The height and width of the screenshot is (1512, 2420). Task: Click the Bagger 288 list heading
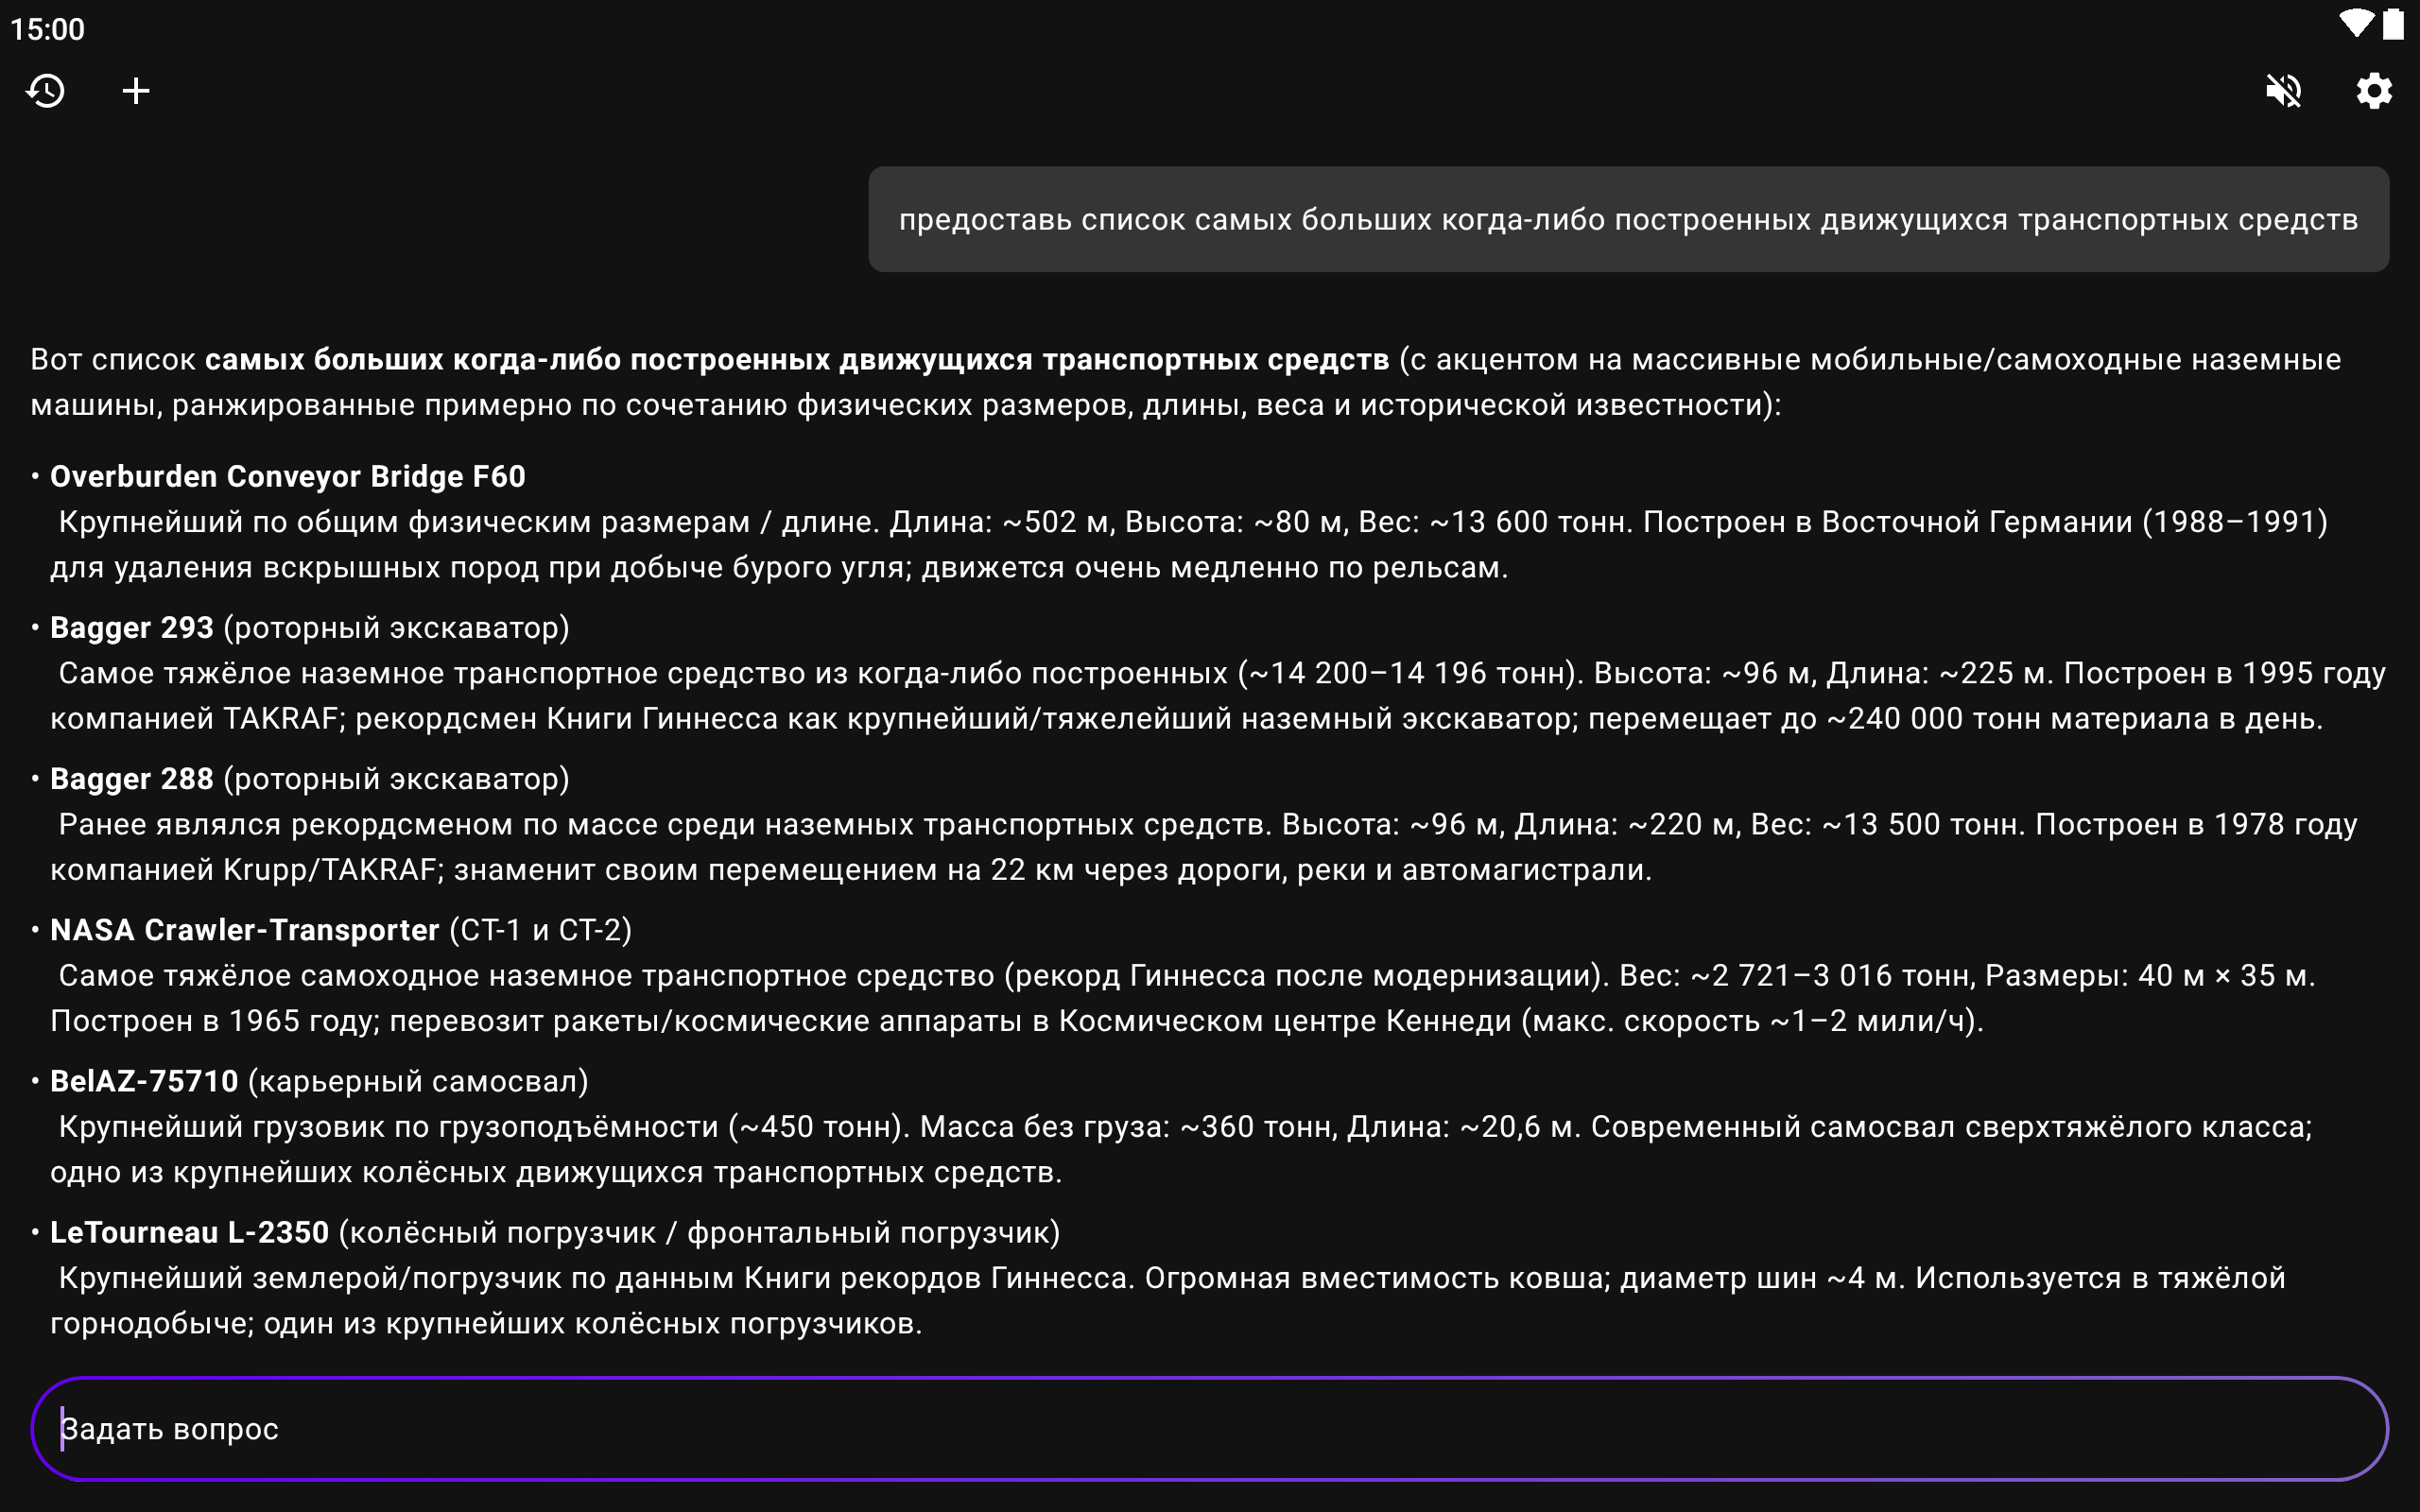(x=131, y=778)
